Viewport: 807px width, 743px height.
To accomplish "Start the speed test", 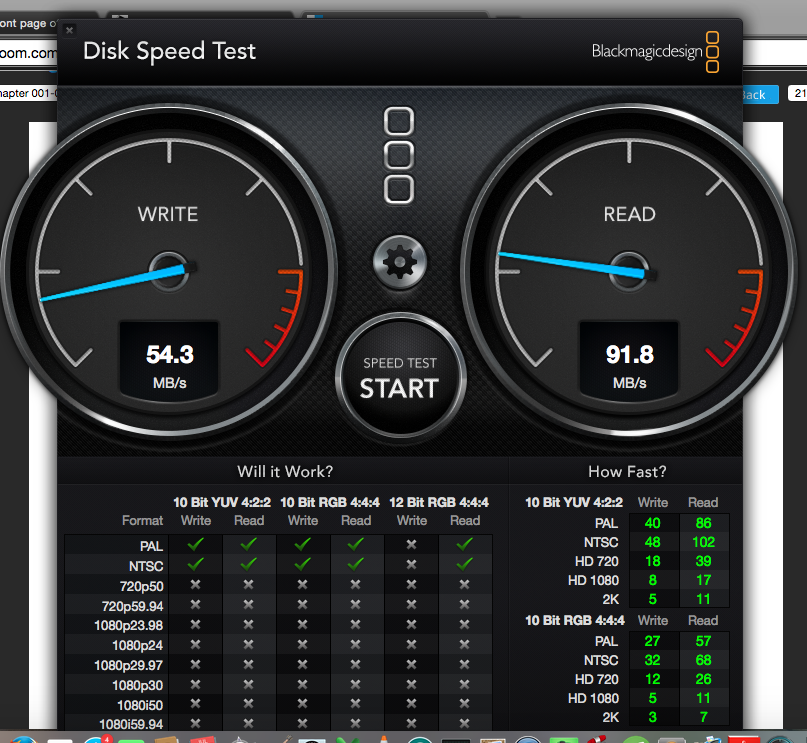I will coord(400,377).
